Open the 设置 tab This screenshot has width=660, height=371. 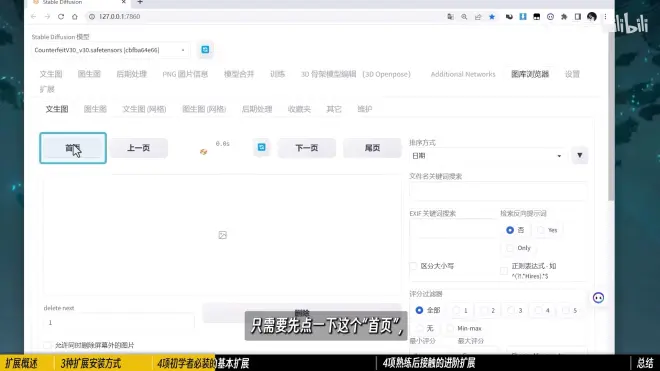pyautogui.click(x=572, y=74)
